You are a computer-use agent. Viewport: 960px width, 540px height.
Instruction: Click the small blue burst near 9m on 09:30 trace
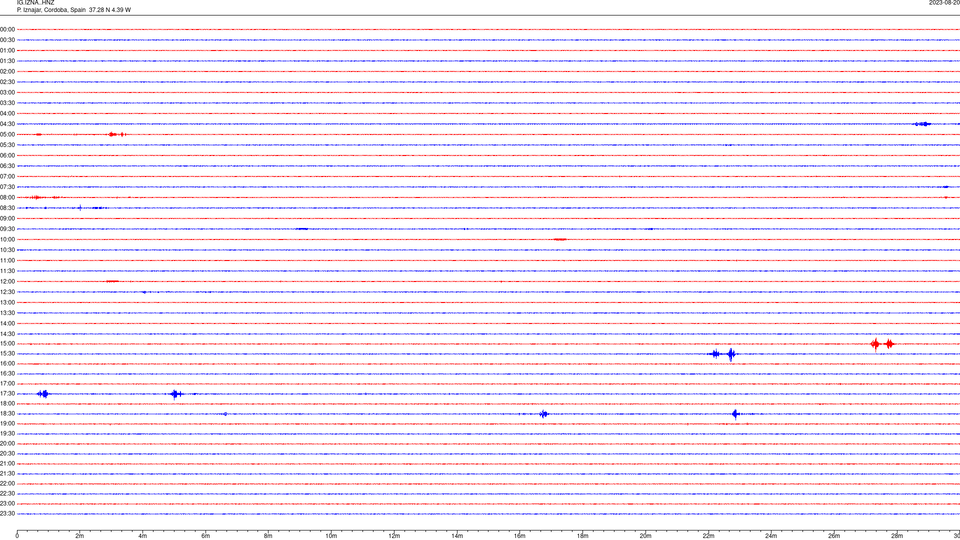(302, 229)
